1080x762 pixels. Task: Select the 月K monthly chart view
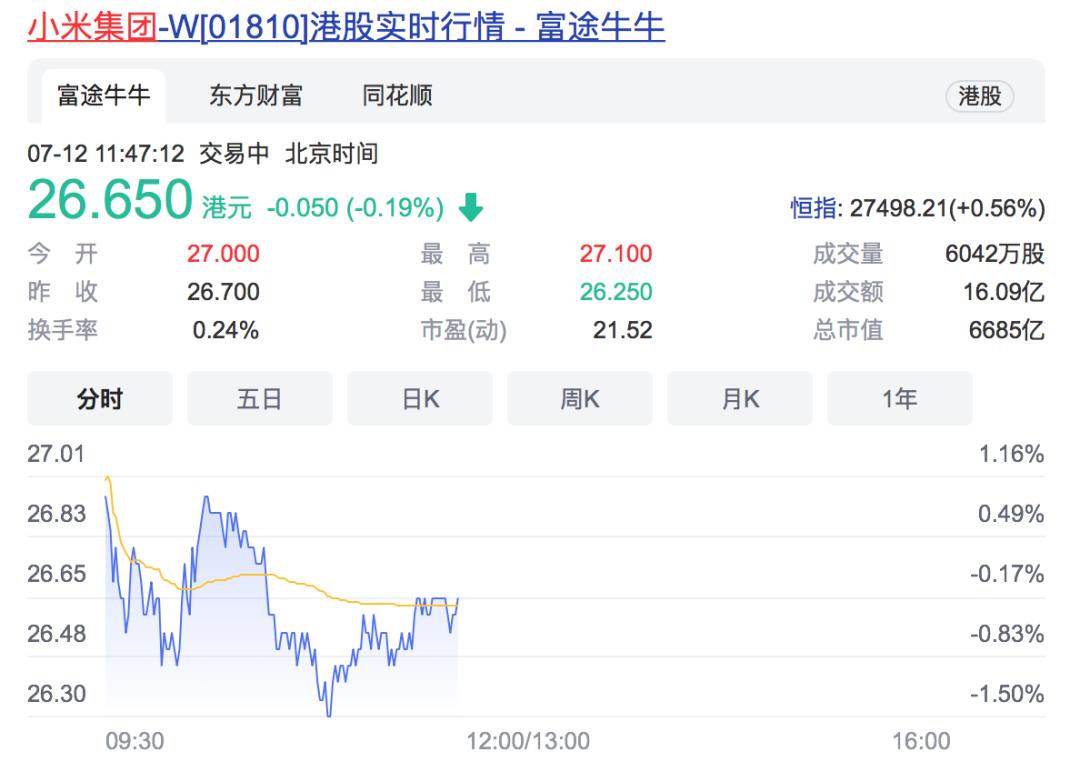[740, 397]
